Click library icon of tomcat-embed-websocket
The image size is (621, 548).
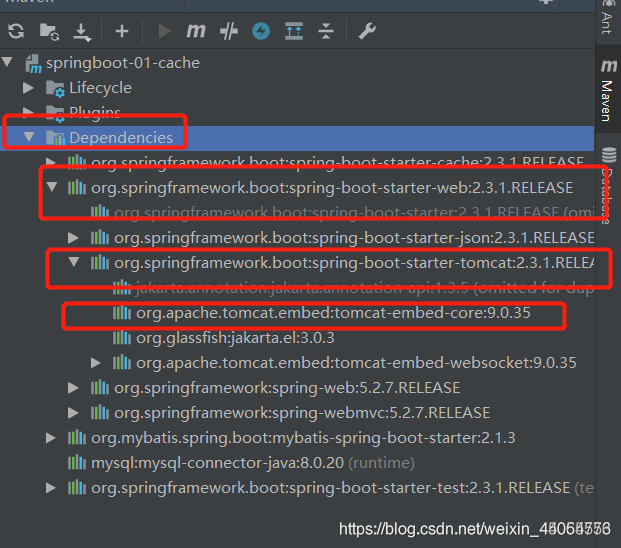[x=122, y=362]
